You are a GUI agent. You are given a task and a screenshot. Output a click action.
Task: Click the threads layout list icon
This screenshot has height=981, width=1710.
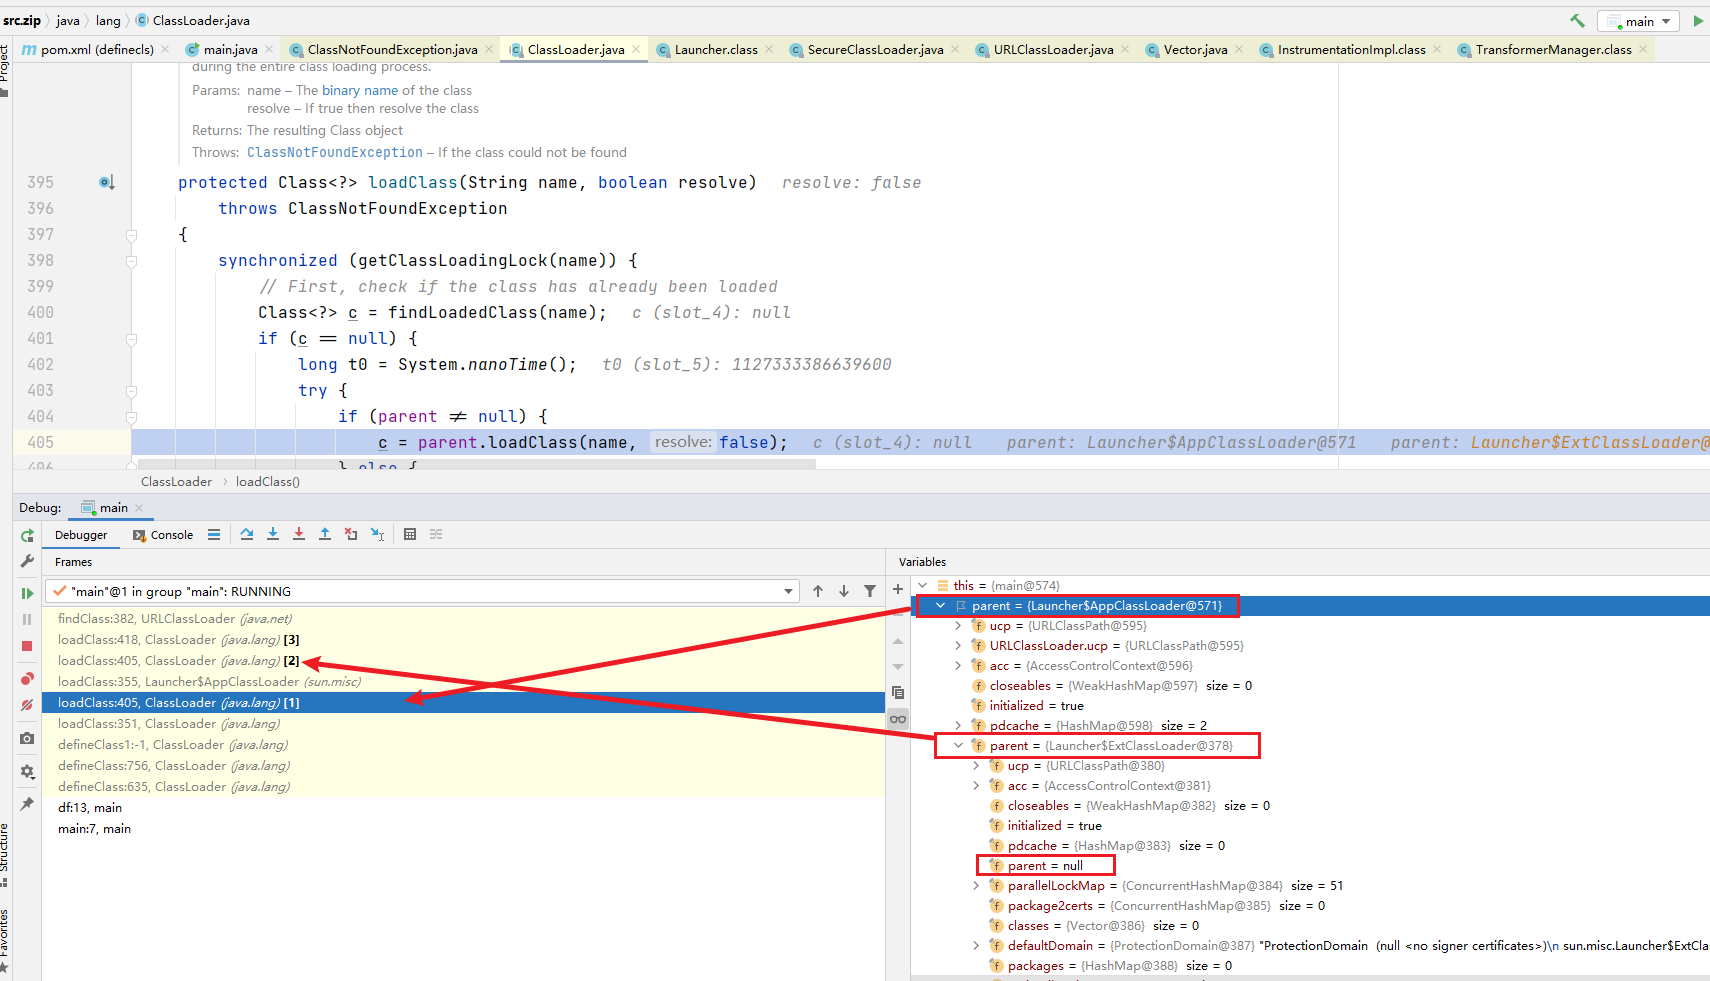[x=214, y=535]
